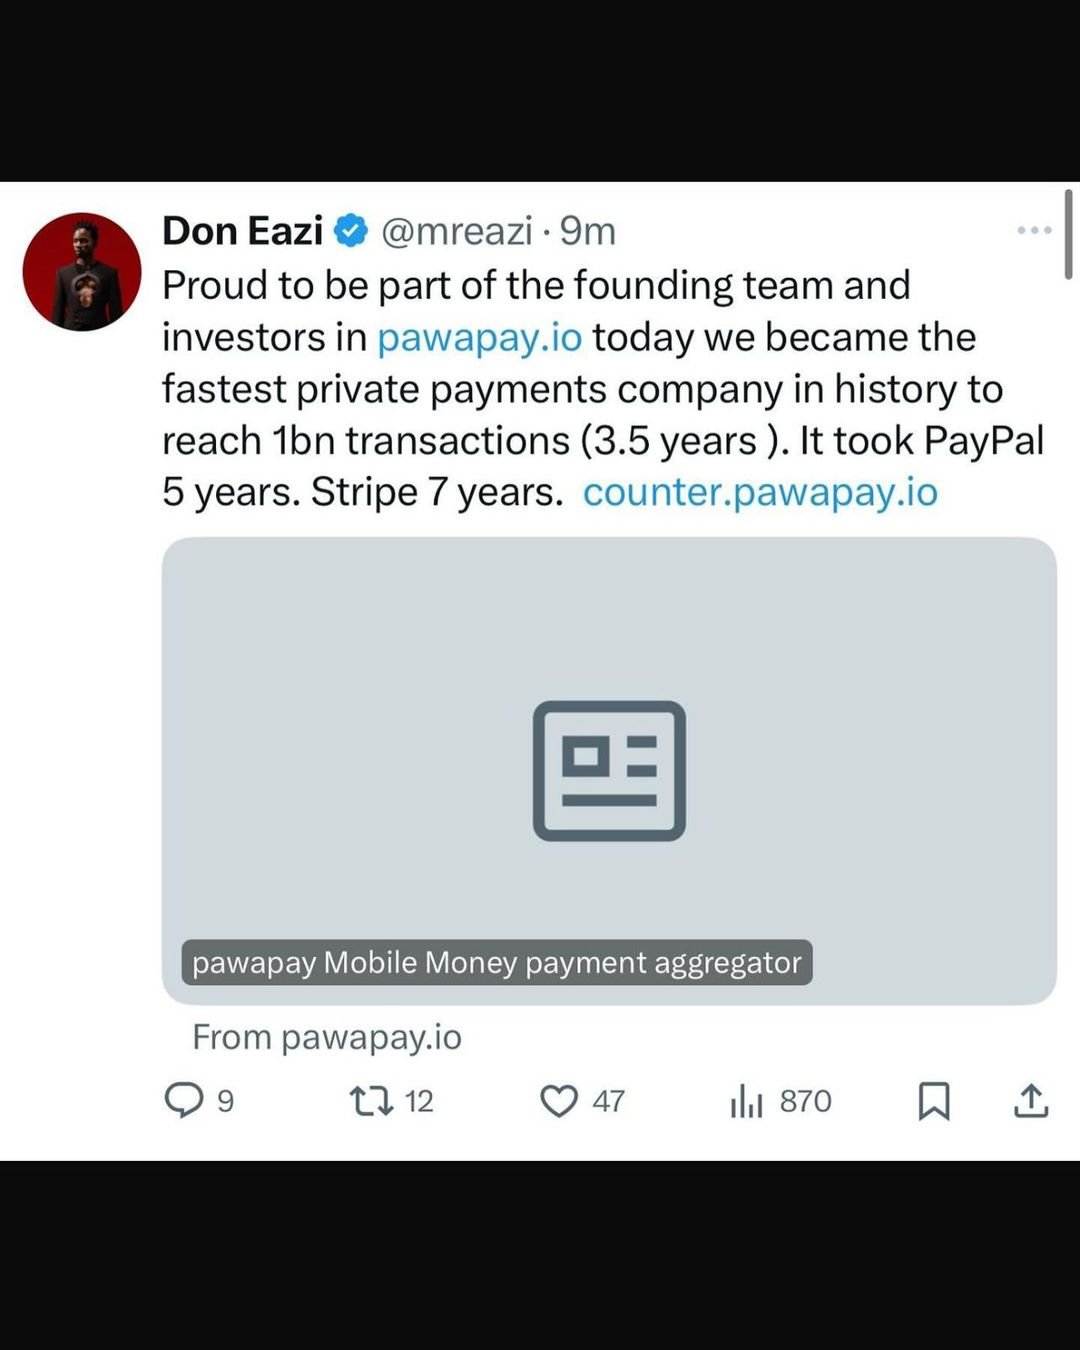Click the 870 views count
The height and width of the screenshot is (1350, 1080).
(x=805, y=1101)
